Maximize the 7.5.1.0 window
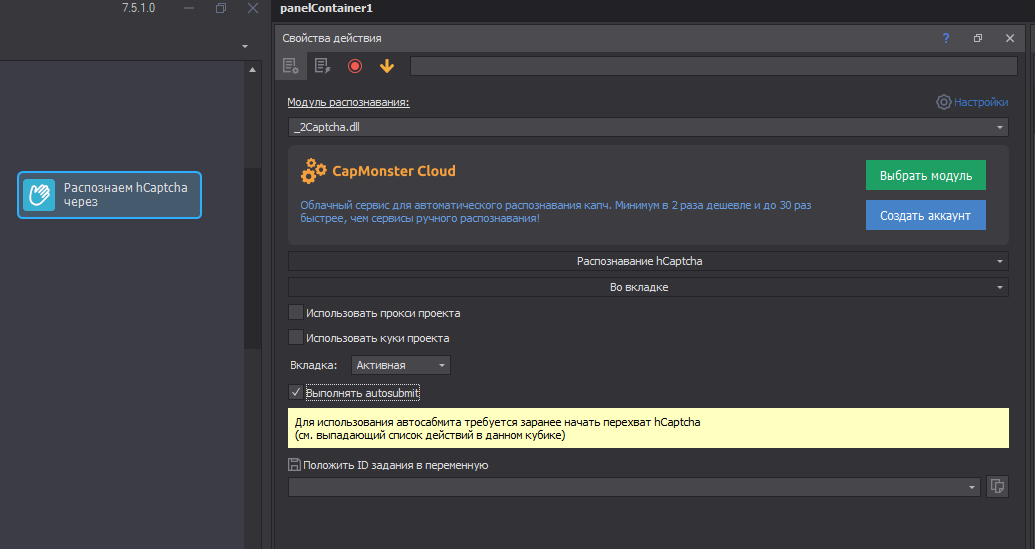The width and height of the screenshot is (1035, 549). (221, 8)
